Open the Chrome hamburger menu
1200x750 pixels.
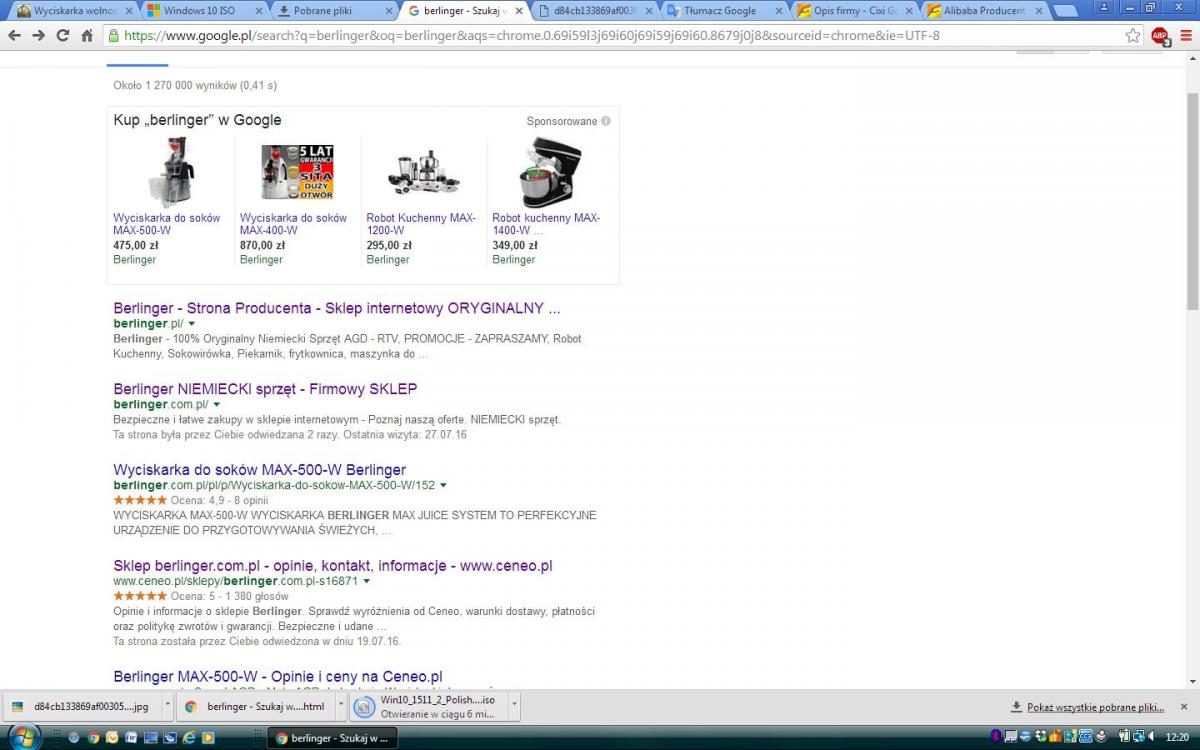tap(1186, 35)
